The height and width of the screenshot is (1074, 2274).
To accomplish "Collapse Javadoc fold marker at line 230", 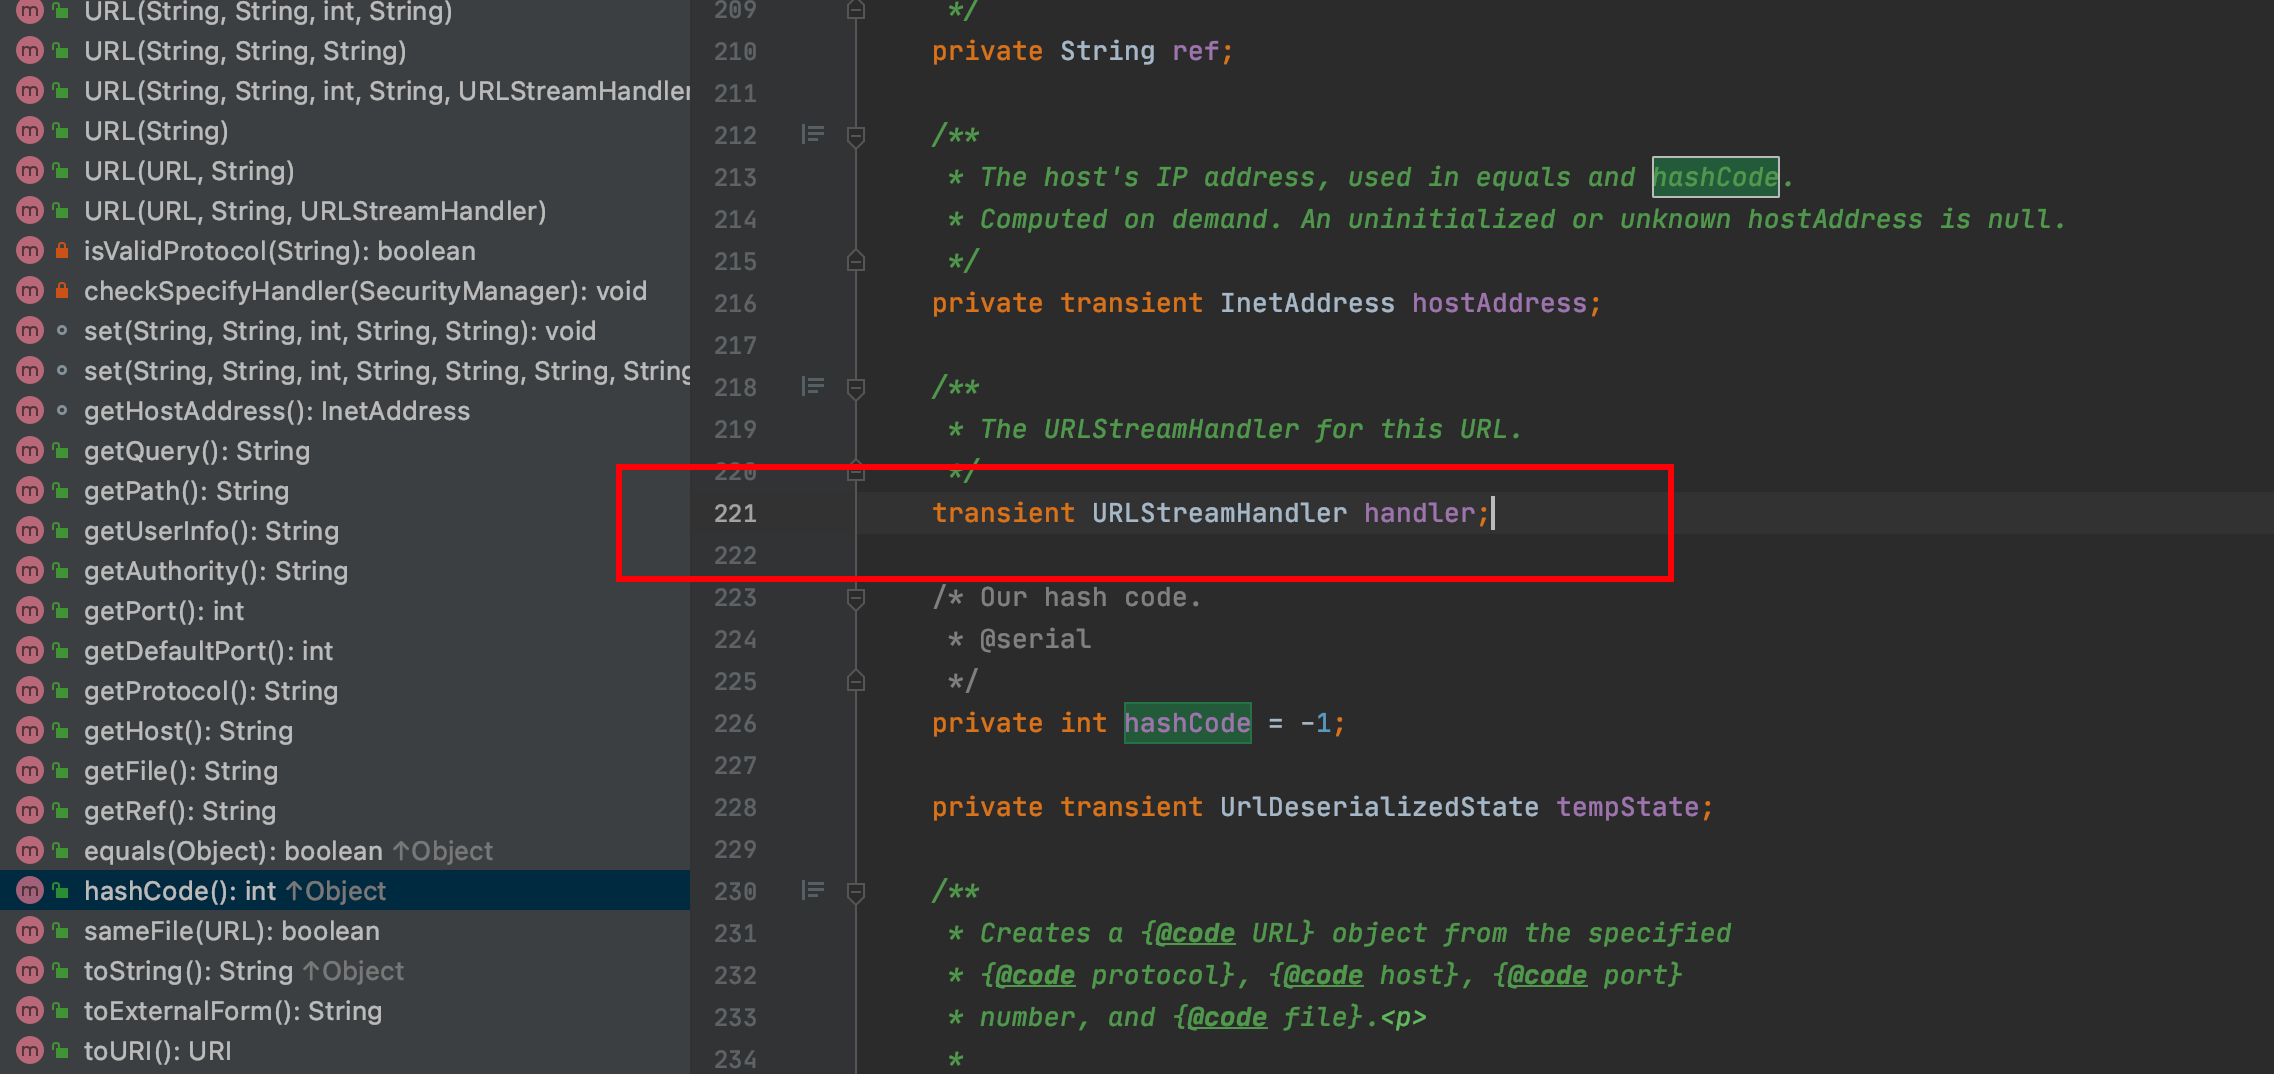I will point(856,891).
